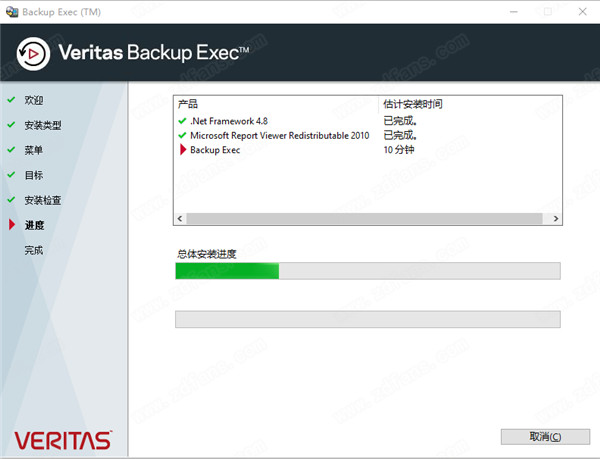Minimize the Backup Exec installer window
Viewport: 600px width, 459px height.
click(514, 12)
